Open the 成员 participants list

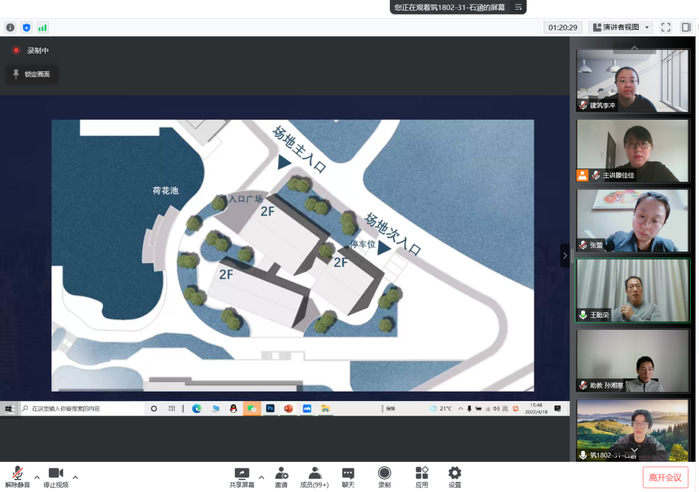point(314,472)
